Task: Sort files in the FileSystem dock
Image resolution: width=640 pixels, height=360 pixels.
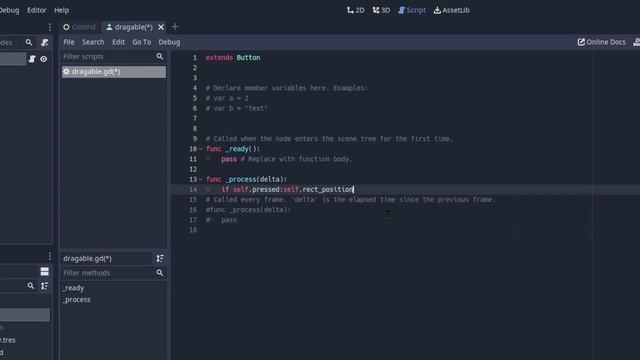Action: 44,286
